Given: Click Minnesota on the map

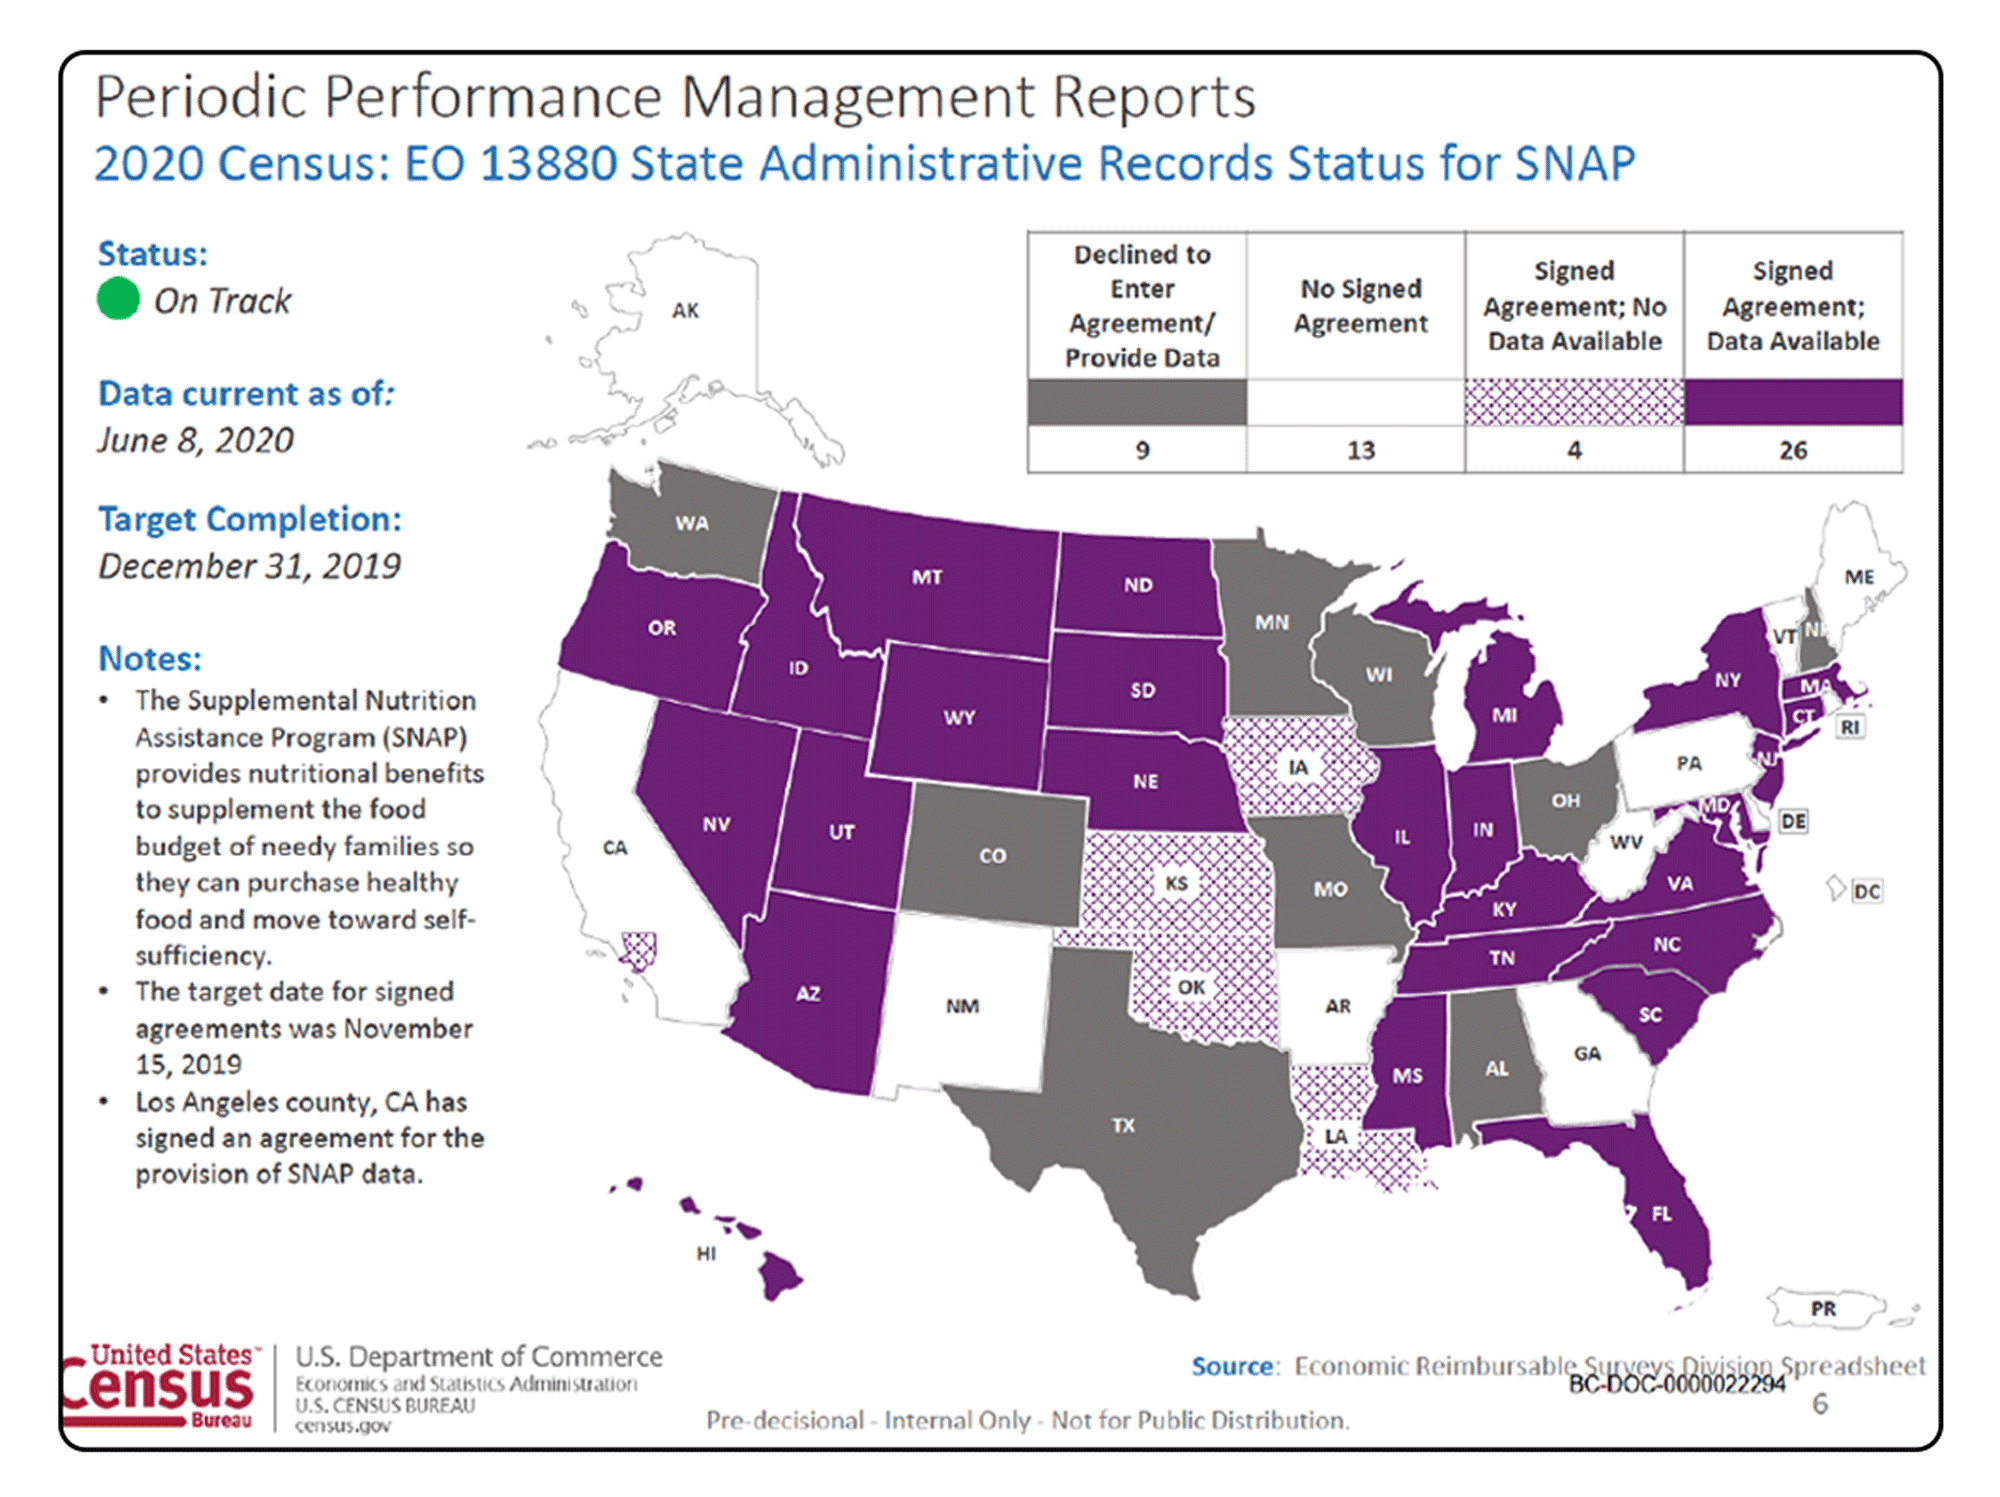Looking at the screenshot, I should pos(1272,622).
